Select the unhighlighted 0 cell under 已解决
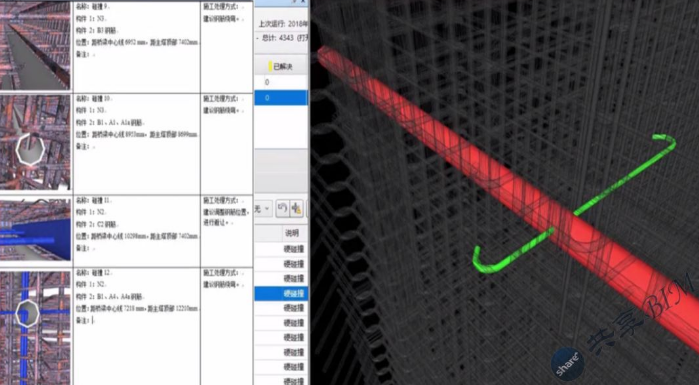Screen dimensions: 699x385 point(281,82)
